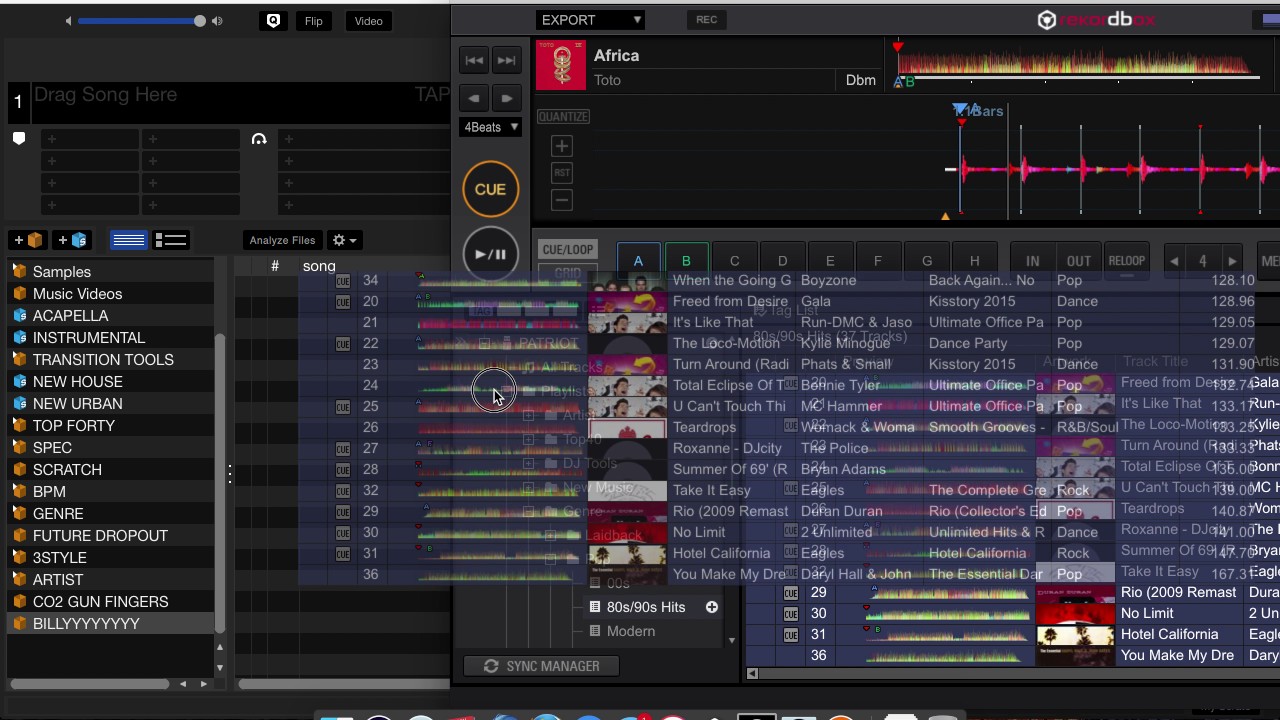Jump to next track icon
The height and width of the screenshot is (720, 1280).
[506, 60]
